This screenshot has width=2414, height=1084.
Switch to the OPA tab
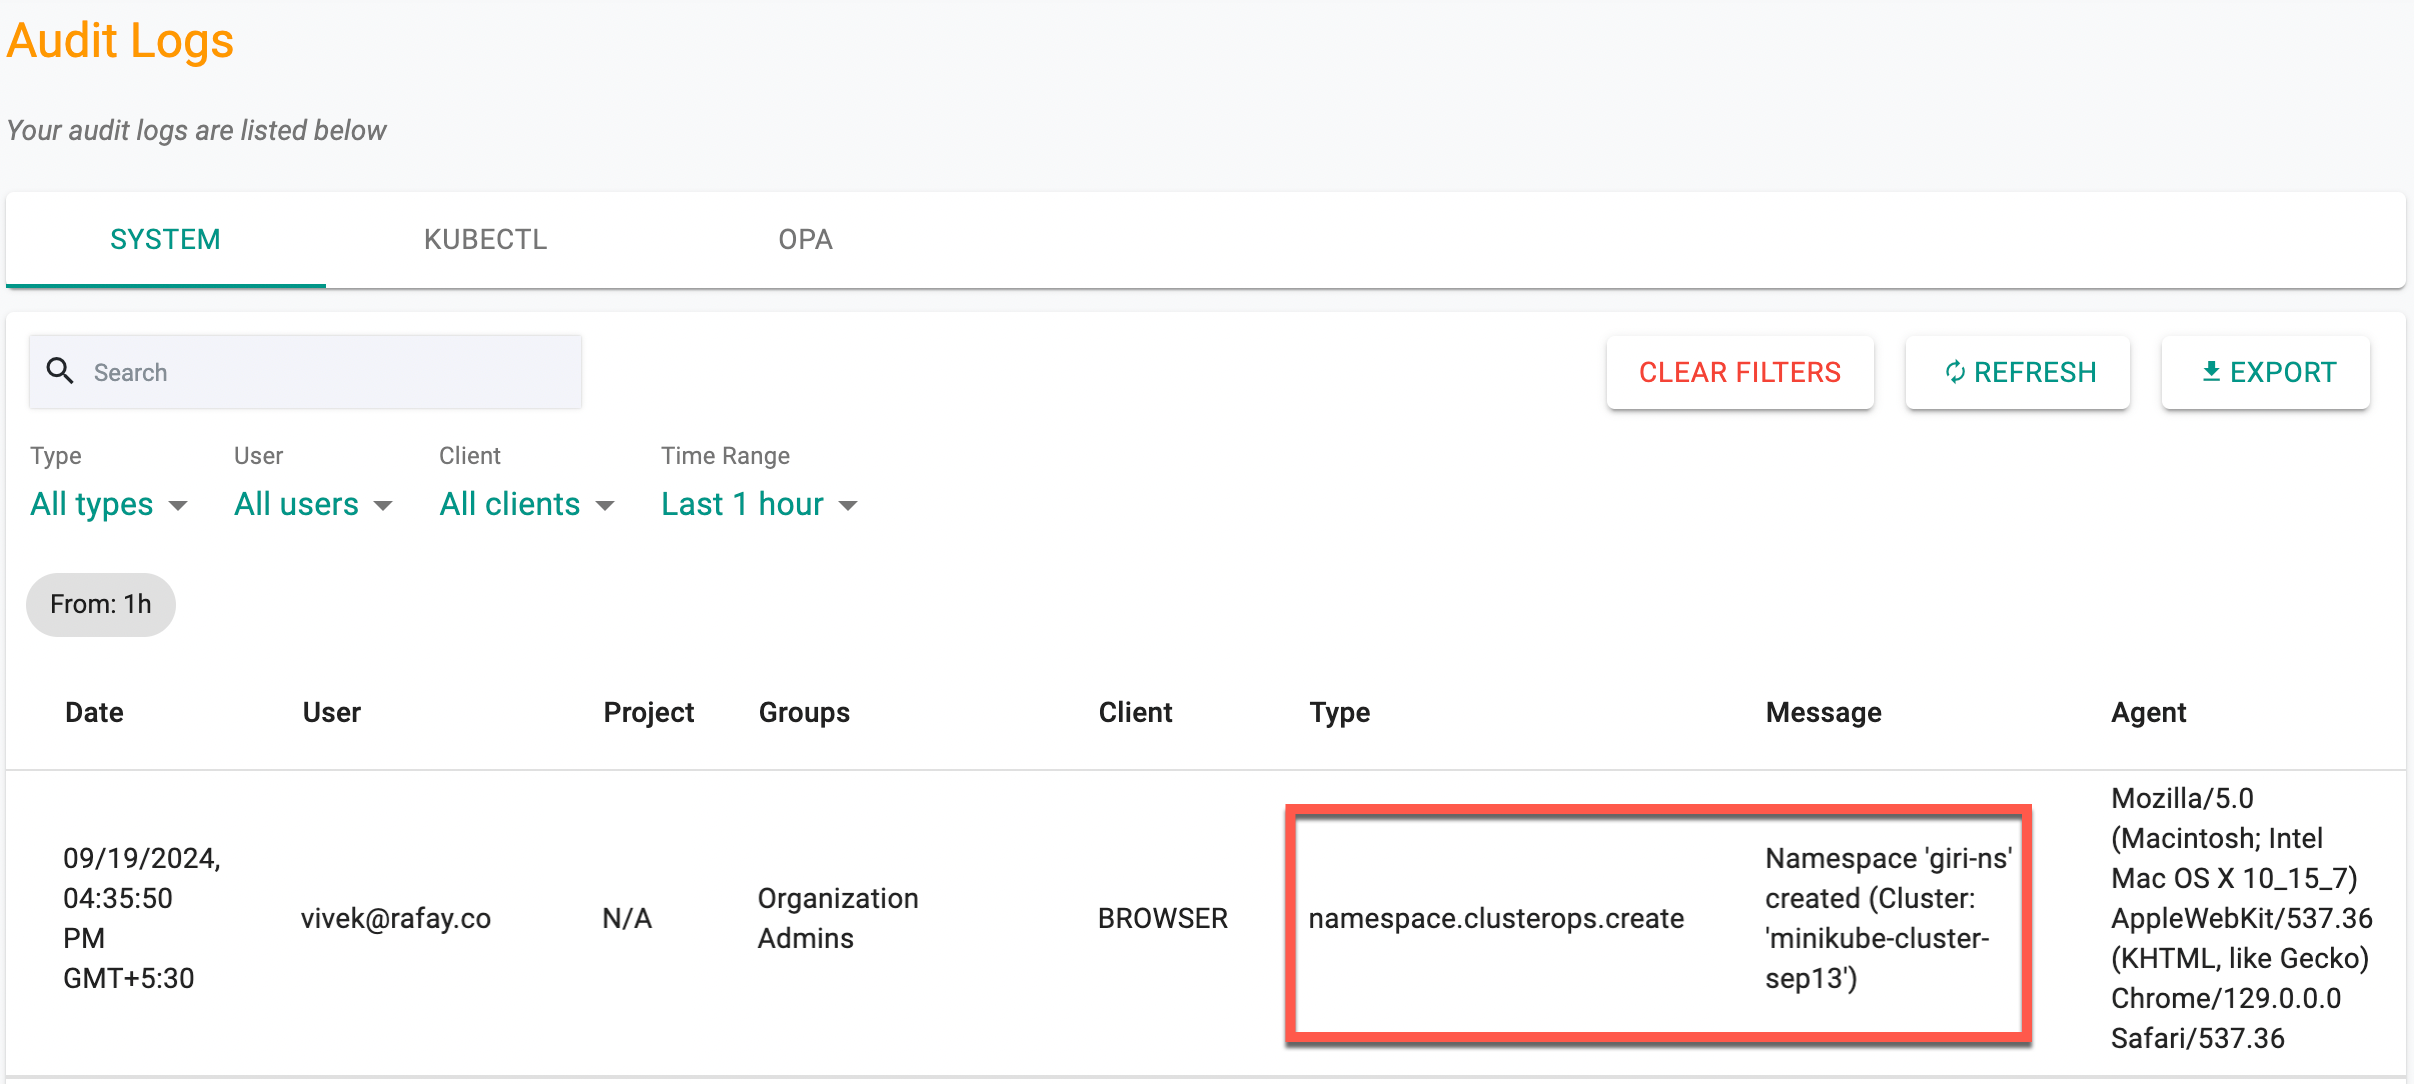805,240
